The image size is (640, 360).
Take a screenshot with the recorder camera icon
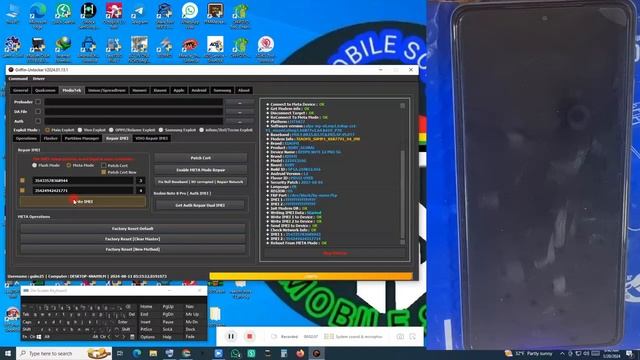click(400, 336)
